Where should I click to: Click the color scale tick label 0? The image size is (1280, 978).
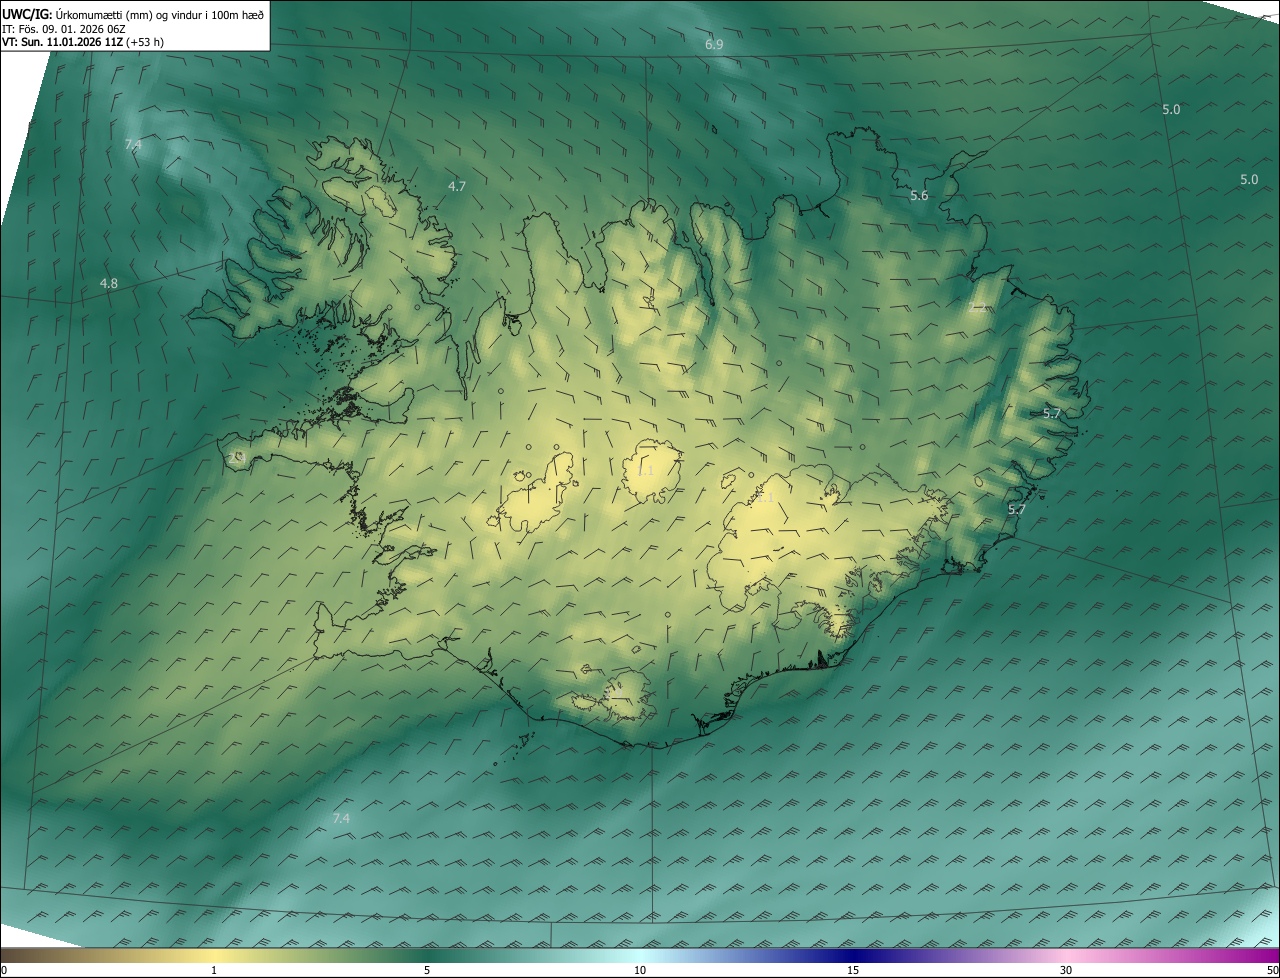(4, 971)
